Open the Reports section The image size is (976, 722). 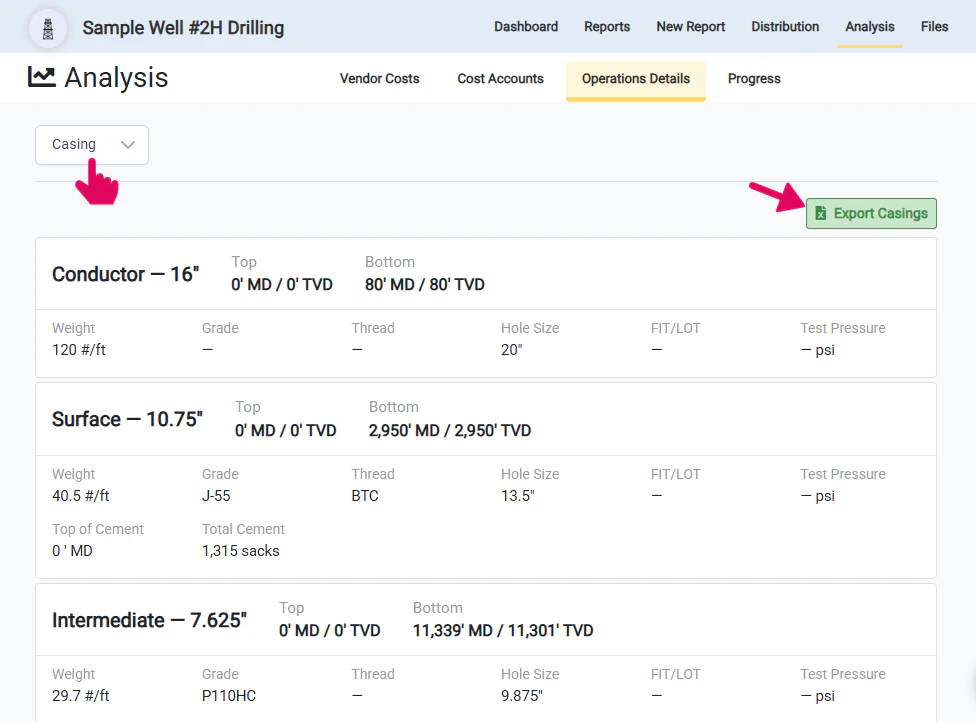coord(607,27)
